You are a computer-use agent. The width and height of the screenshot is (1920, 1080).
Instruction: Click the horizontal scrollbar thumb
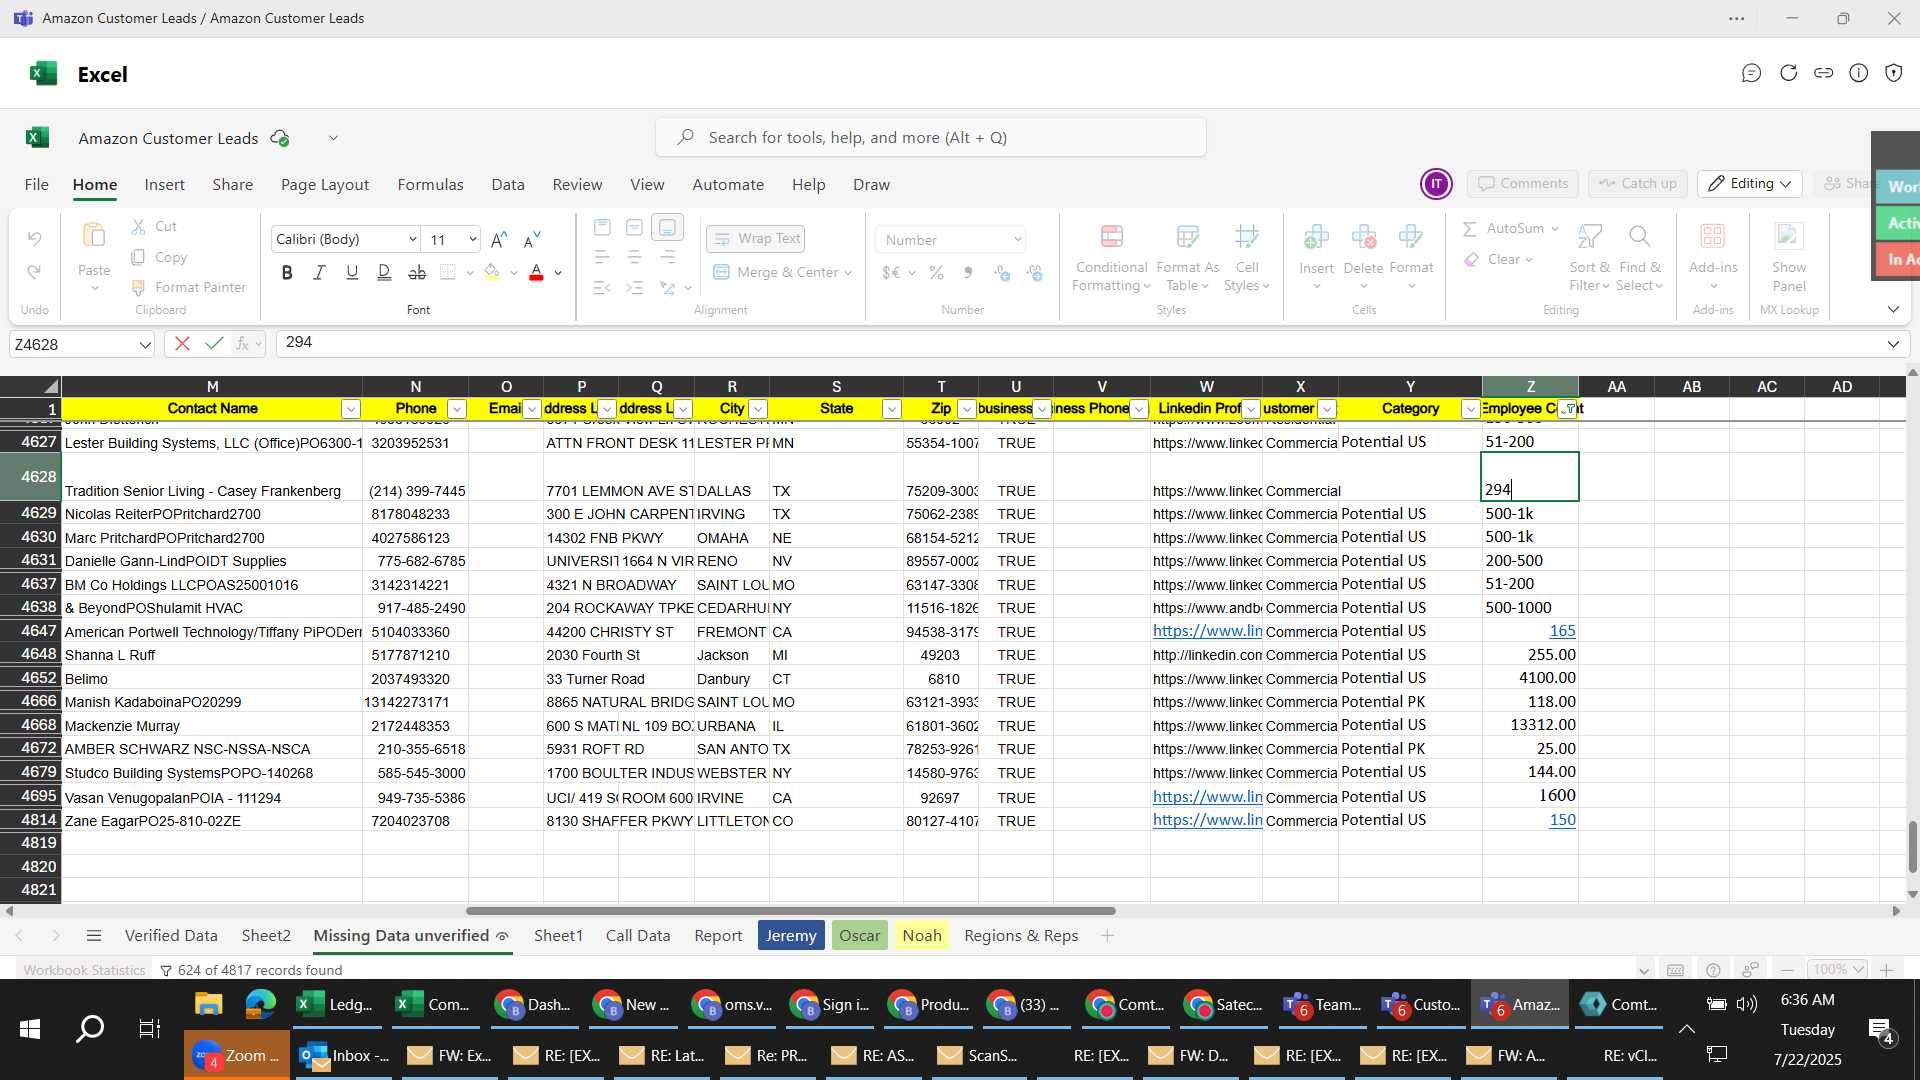pyautogui.click(x=790, y=911)
